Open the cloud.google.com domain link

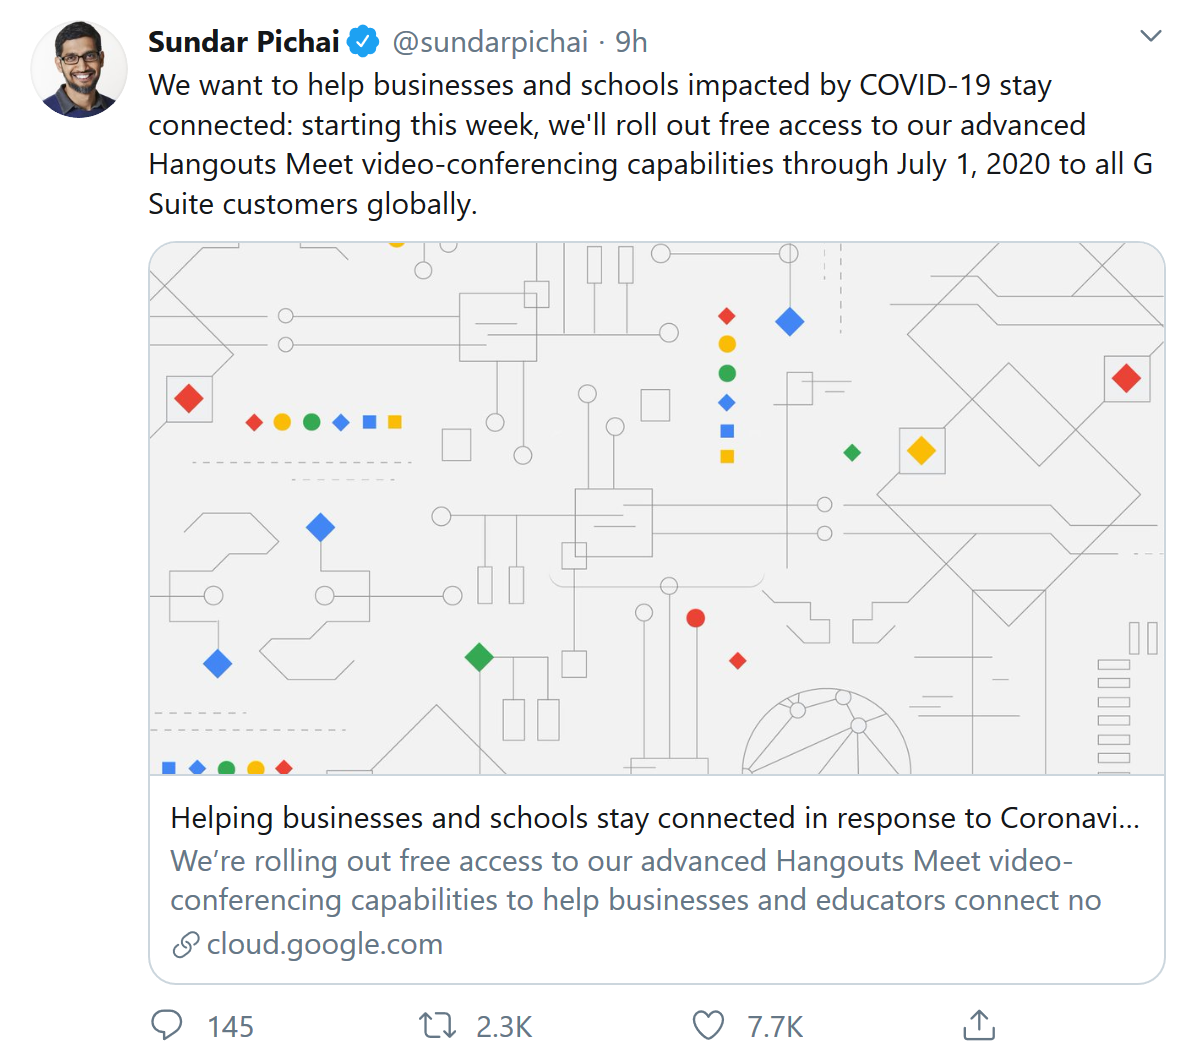tap(324, 944)
